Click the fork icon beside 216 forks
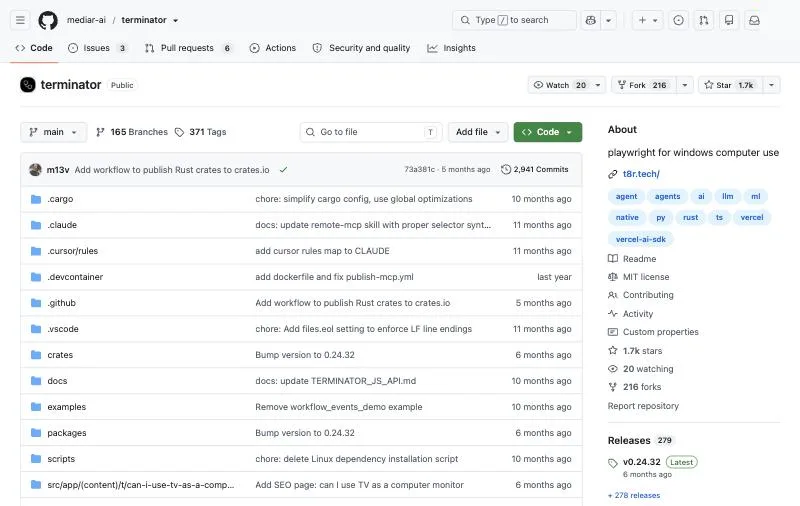 coord(613,387)
